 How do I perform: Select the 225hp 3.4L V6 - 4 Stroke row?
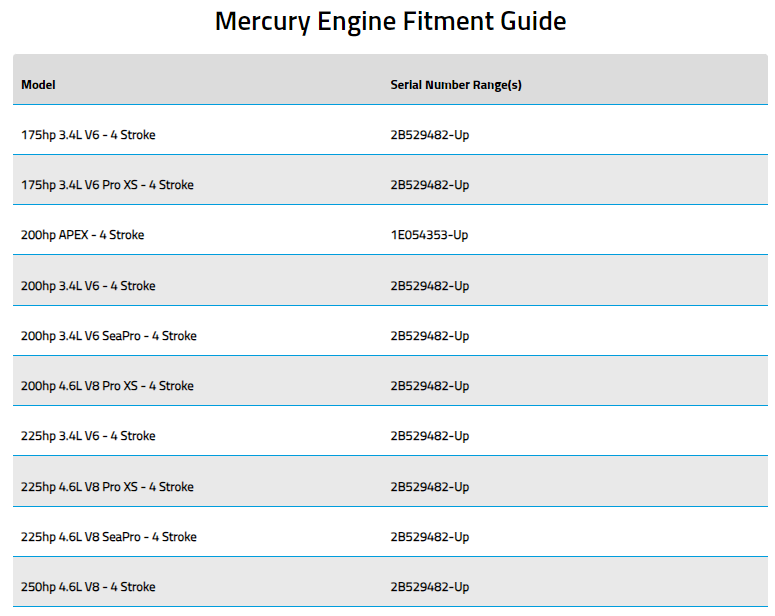tap(390, 431)
